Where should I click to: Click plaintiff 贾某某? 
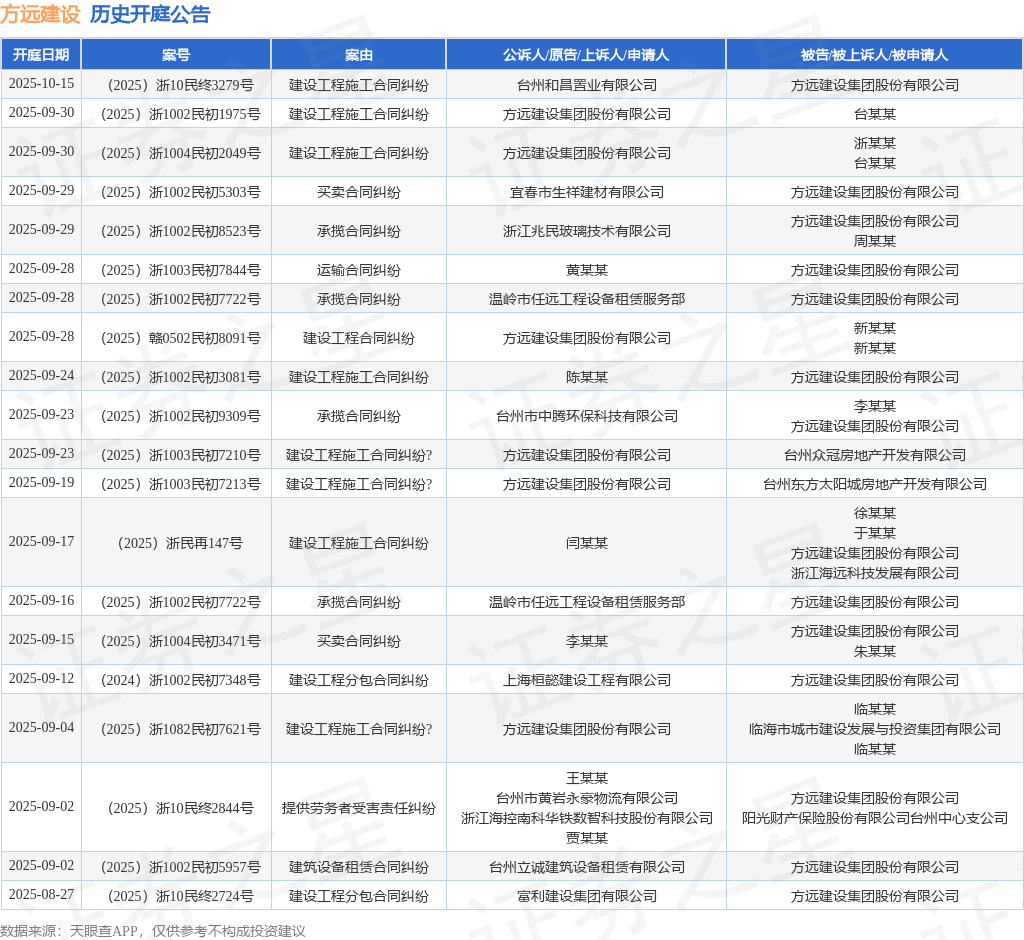(x=586, y=837)
